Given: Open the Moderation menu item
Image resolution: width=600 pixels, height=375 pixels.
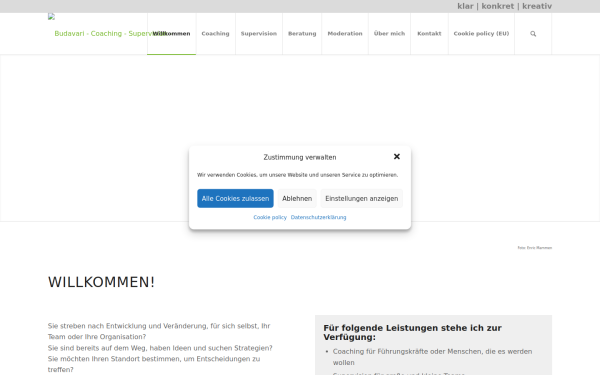Looking at the screenshot, I should click(345, 34).
